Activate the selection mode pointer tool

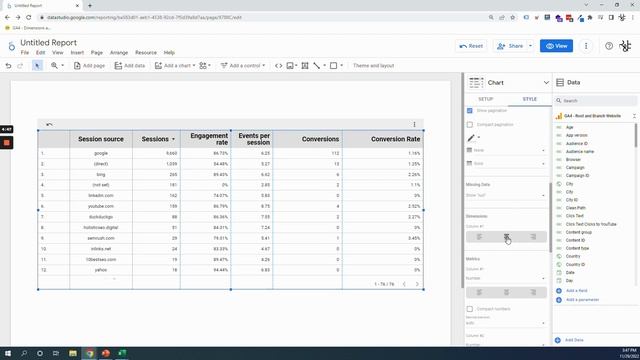pyautogui.click(x=37, y=66)
